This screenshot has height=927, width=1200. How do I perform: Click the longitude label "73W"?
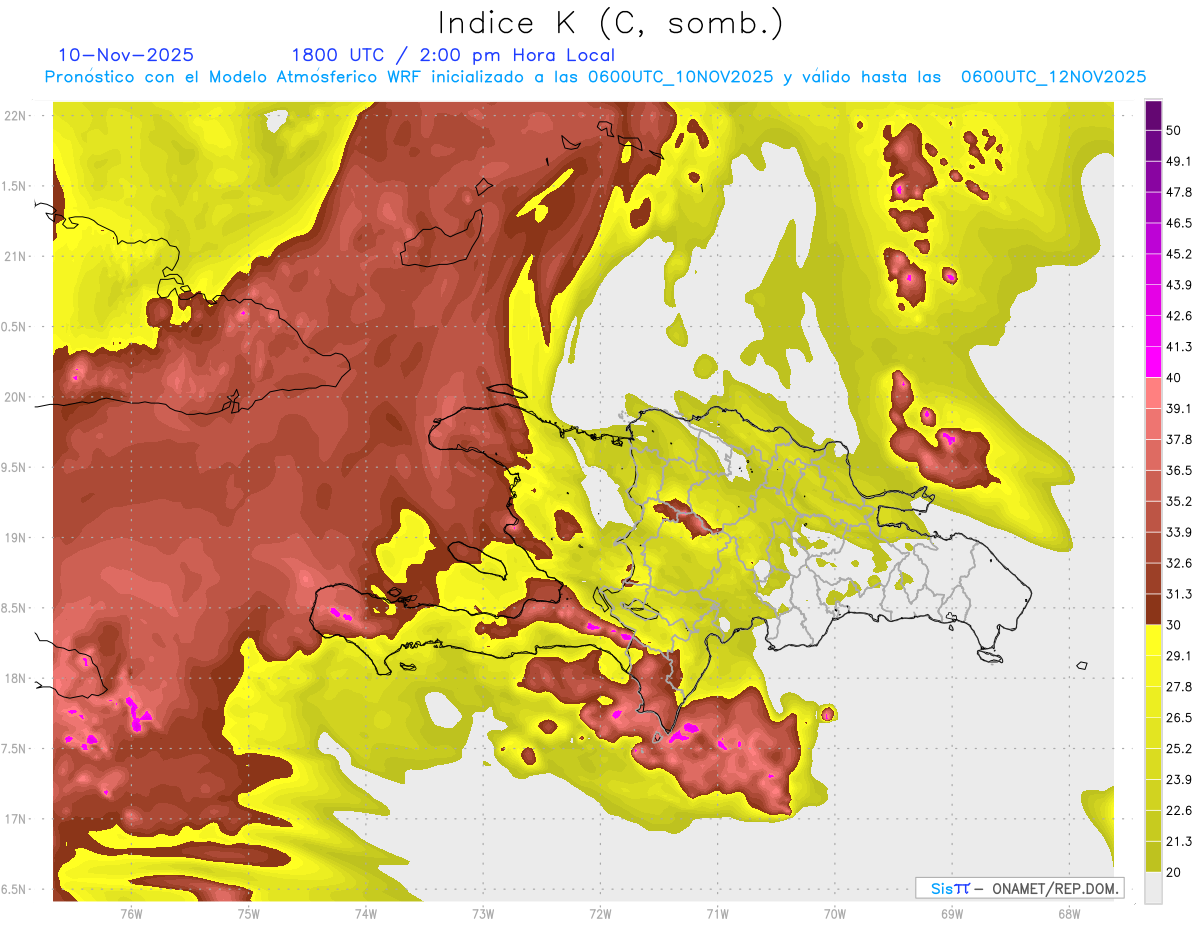[x=483, y=913]
